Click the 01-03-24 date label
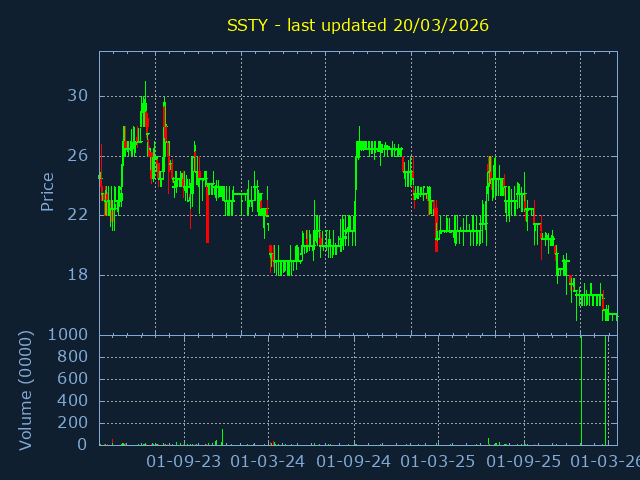The height and width of the screenshot is (480, 640). click(x=268, y=462)
